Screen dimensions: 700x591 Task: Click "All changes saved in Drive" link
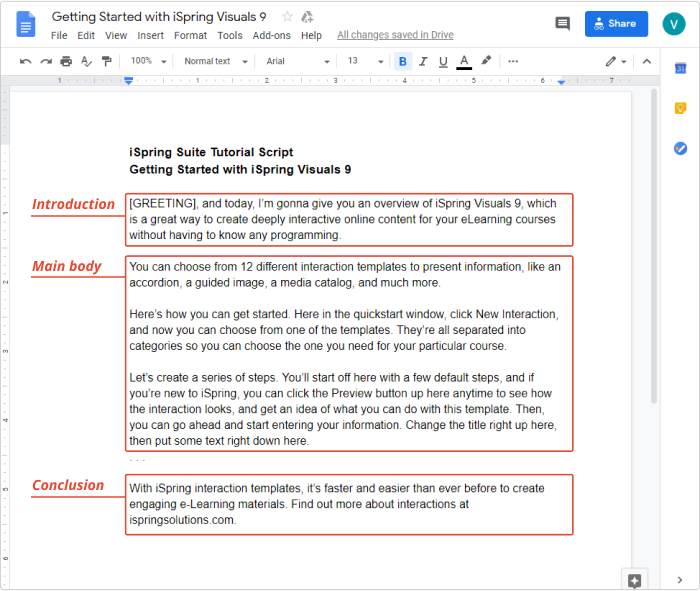point(395,35)
